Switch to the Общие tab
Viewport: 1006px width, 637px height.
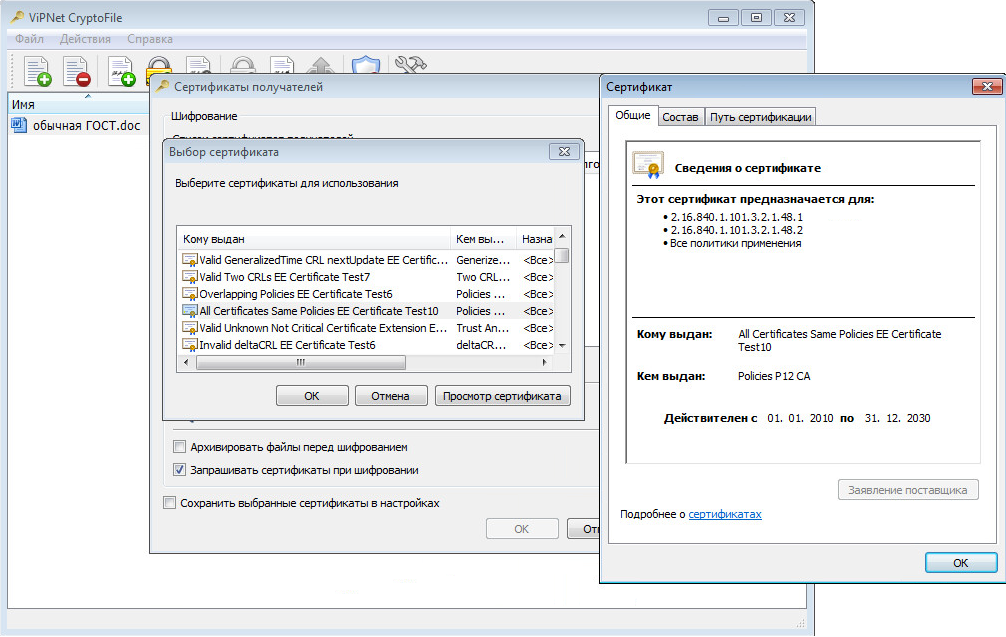click(633, 115)
